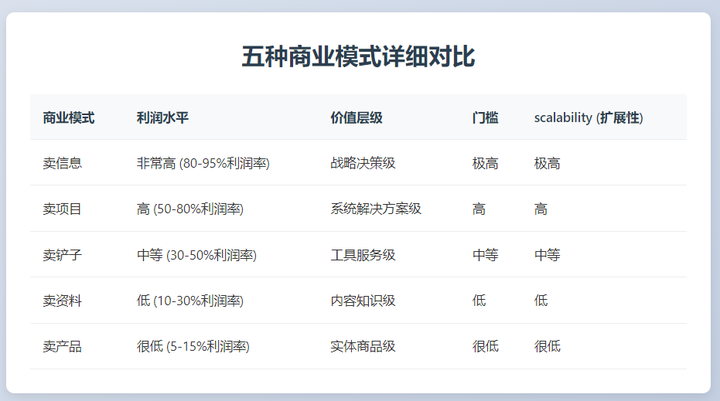Select 卖产品 row's 门槛 value 很低
This screenshot has width=720, height=401.
point(485,346)
